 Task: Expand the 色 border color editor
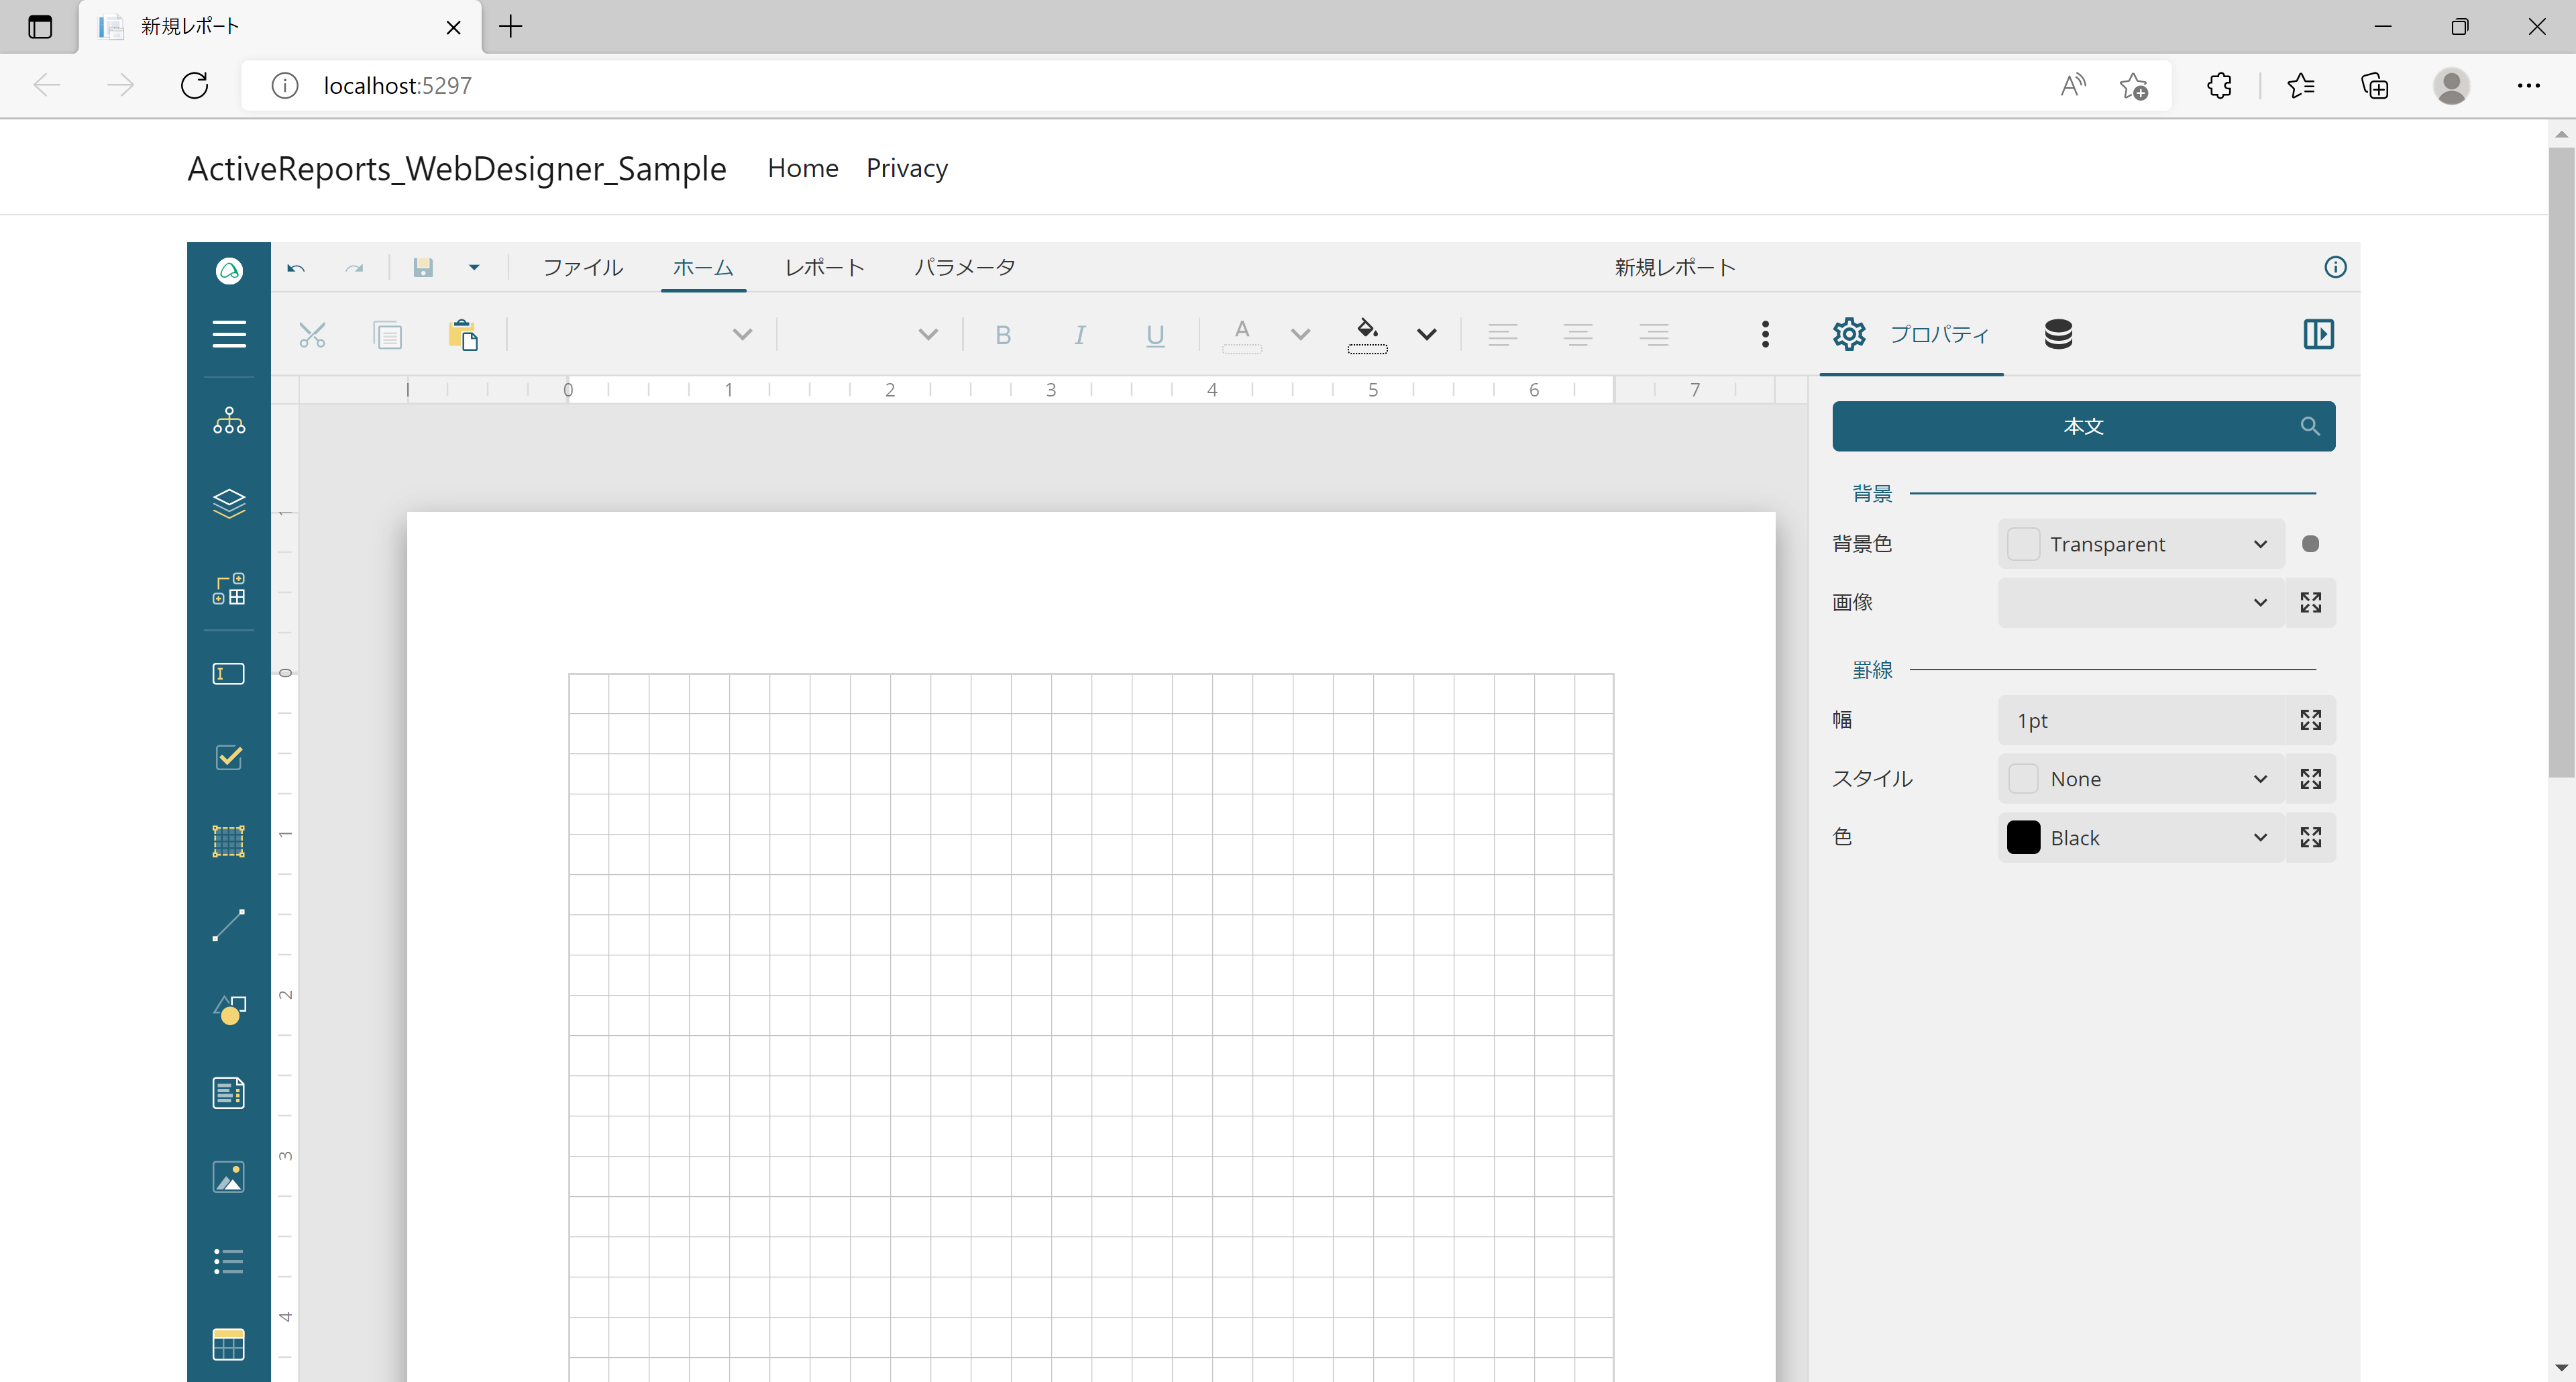click(2310, 838)
